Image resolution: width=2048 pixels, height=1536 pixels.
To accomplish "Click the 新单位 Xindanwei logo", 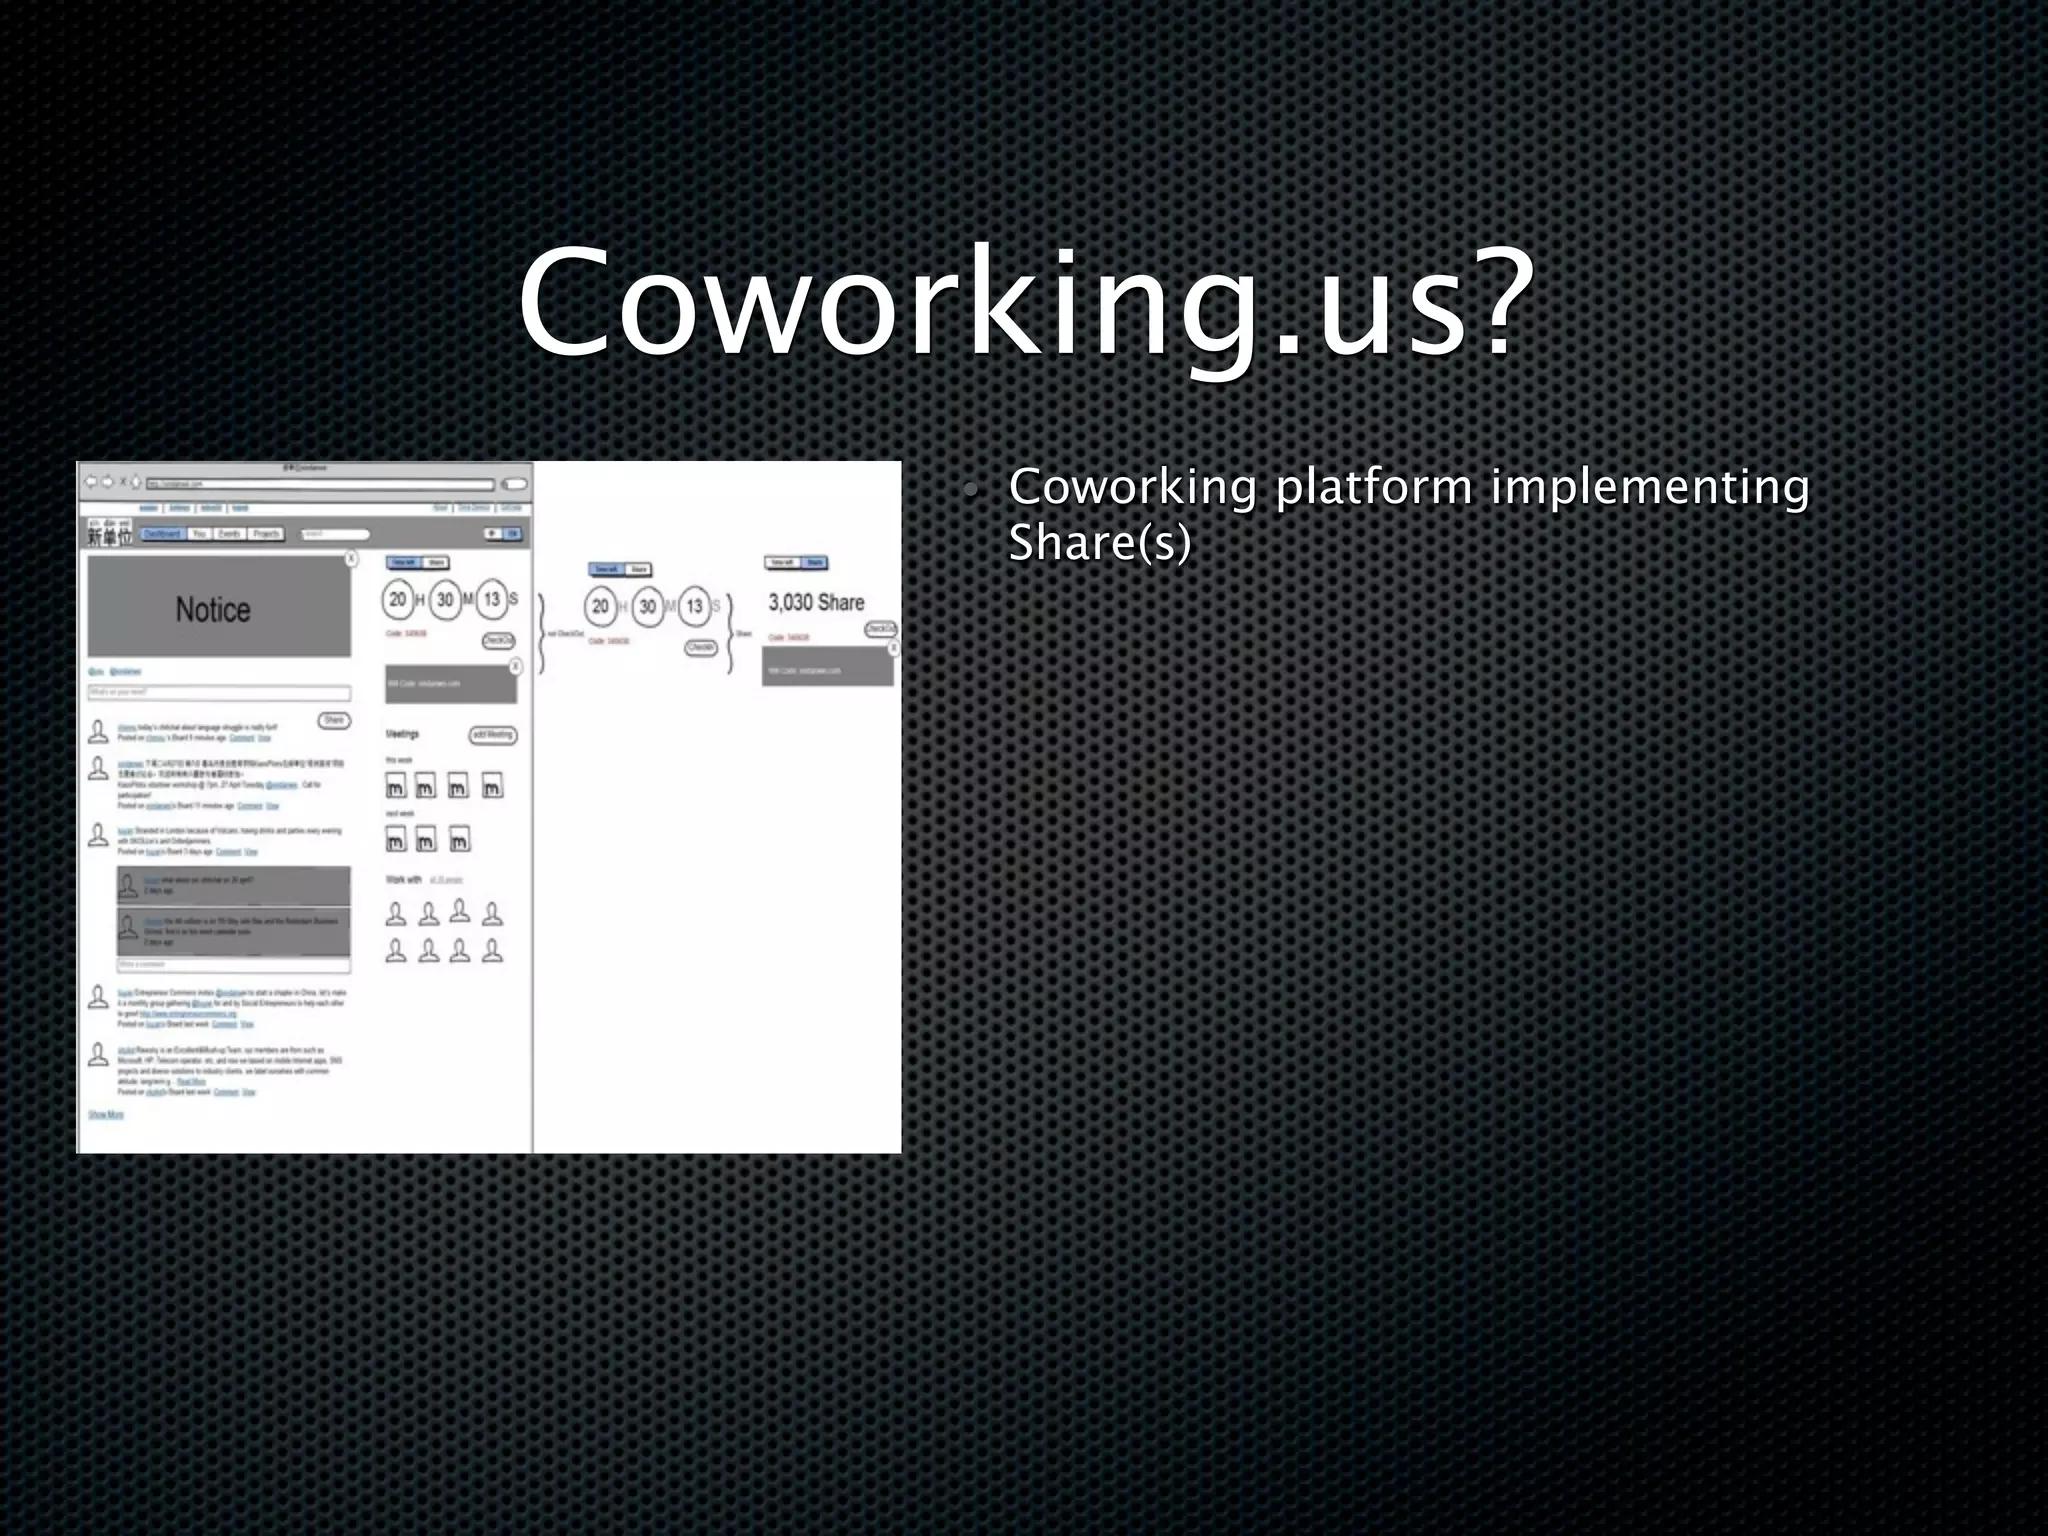I will [x=109, y=533].
